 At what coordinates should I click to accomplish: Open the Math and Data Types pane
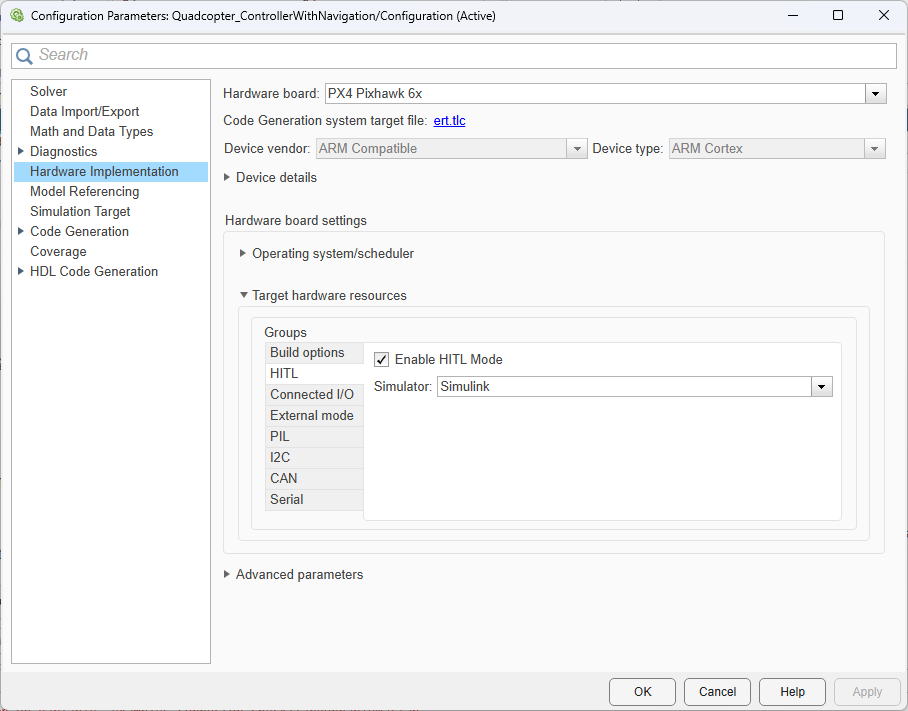click(x=91, y=131)
